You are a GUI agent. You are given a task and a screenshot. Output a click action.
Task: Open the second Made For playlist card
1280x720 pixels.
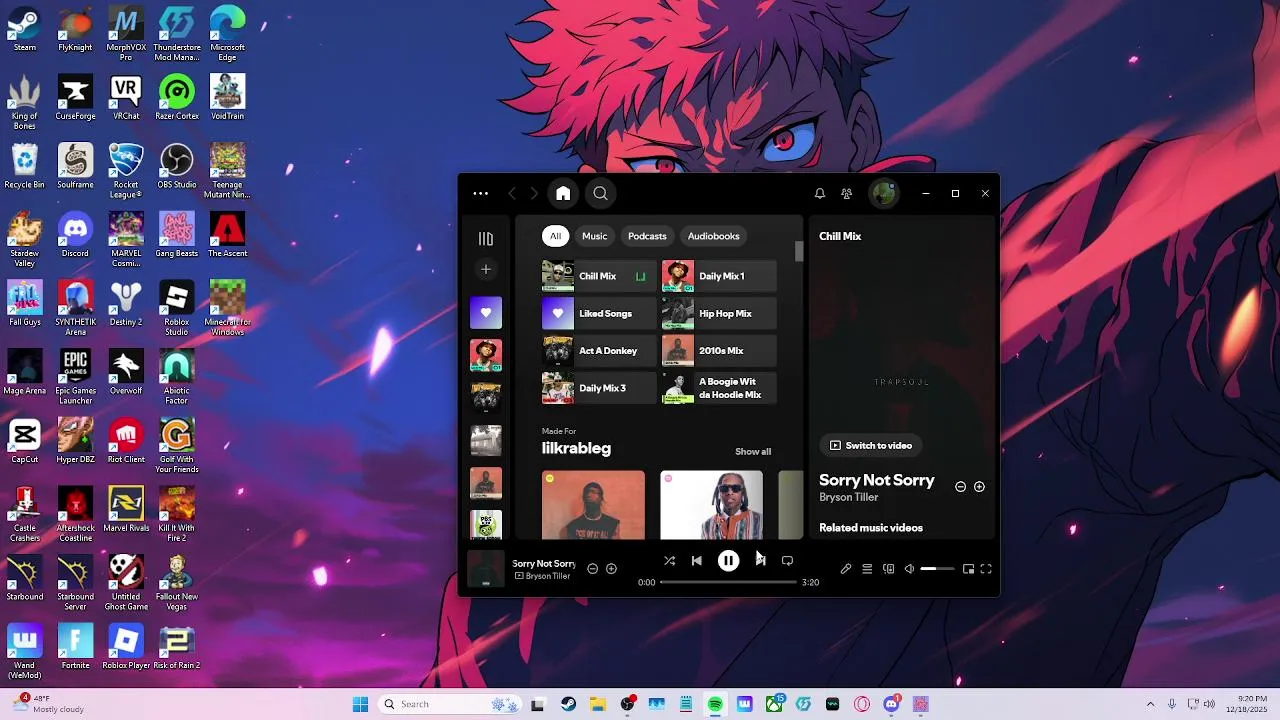(x=711, y=505)
